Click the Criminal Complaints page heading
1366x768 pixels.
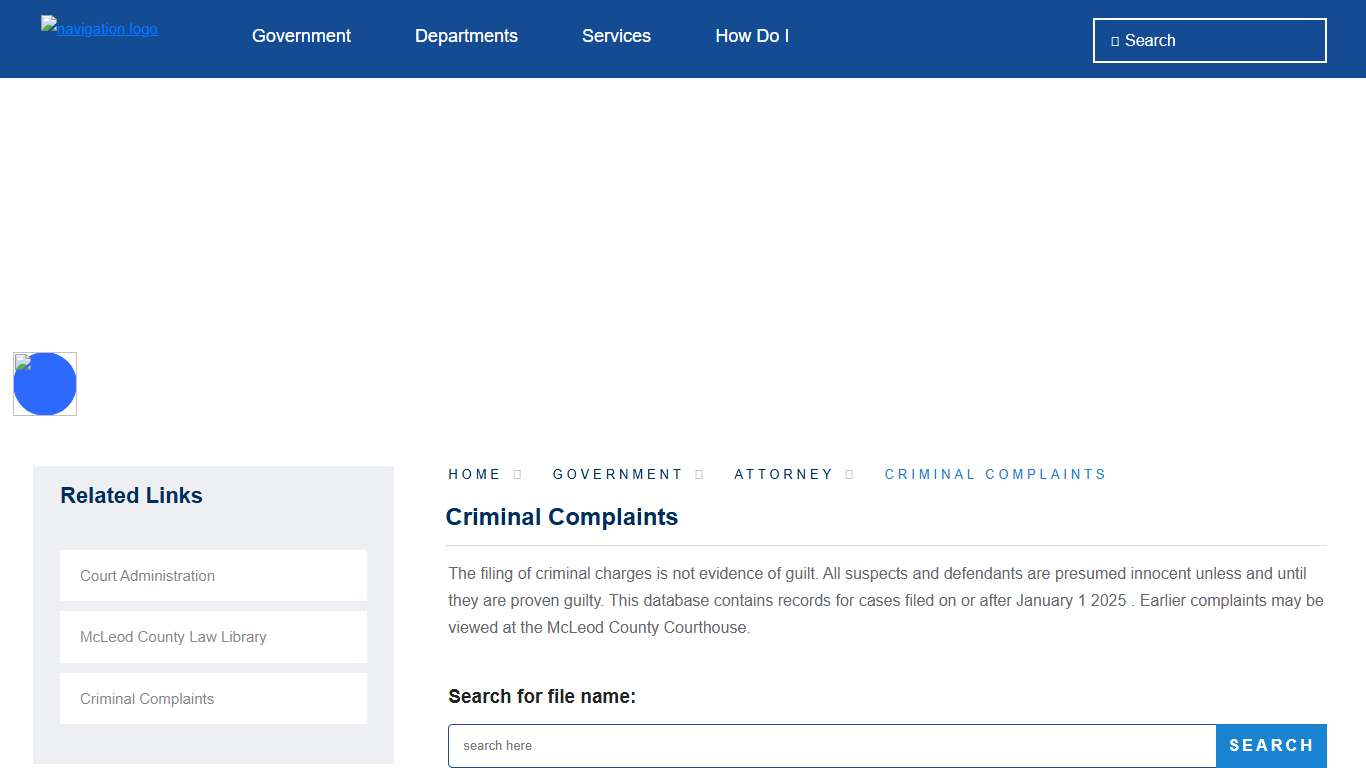561,517
